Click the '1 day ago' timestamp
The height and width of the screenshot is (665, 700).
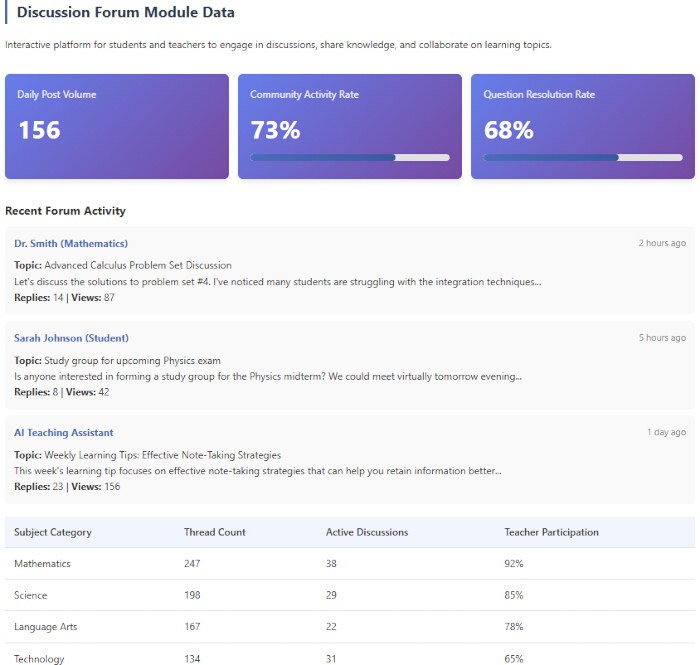667,432
